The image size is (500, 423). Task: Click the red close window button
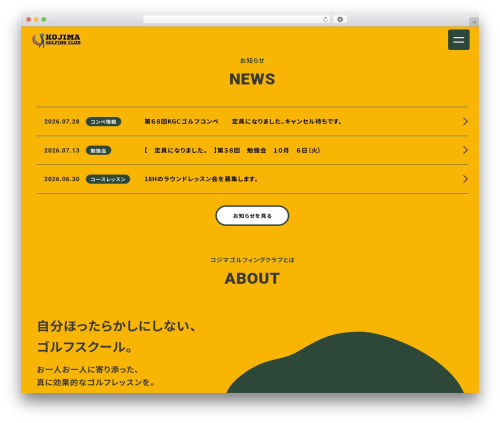tap(29, 19)
